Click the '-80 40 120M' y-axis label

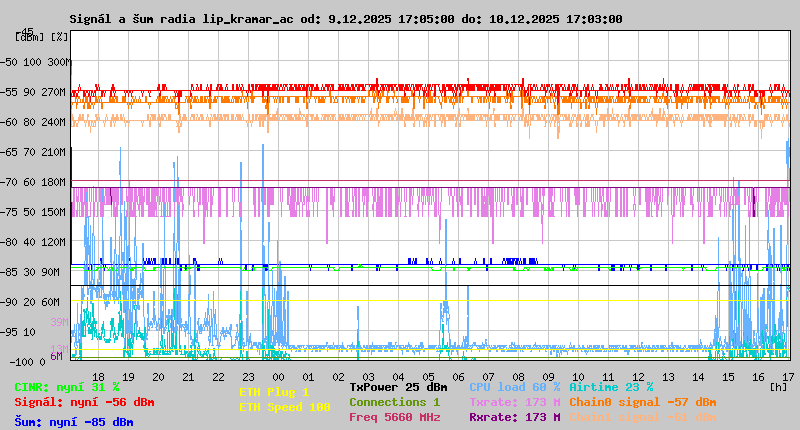[34, 242]
